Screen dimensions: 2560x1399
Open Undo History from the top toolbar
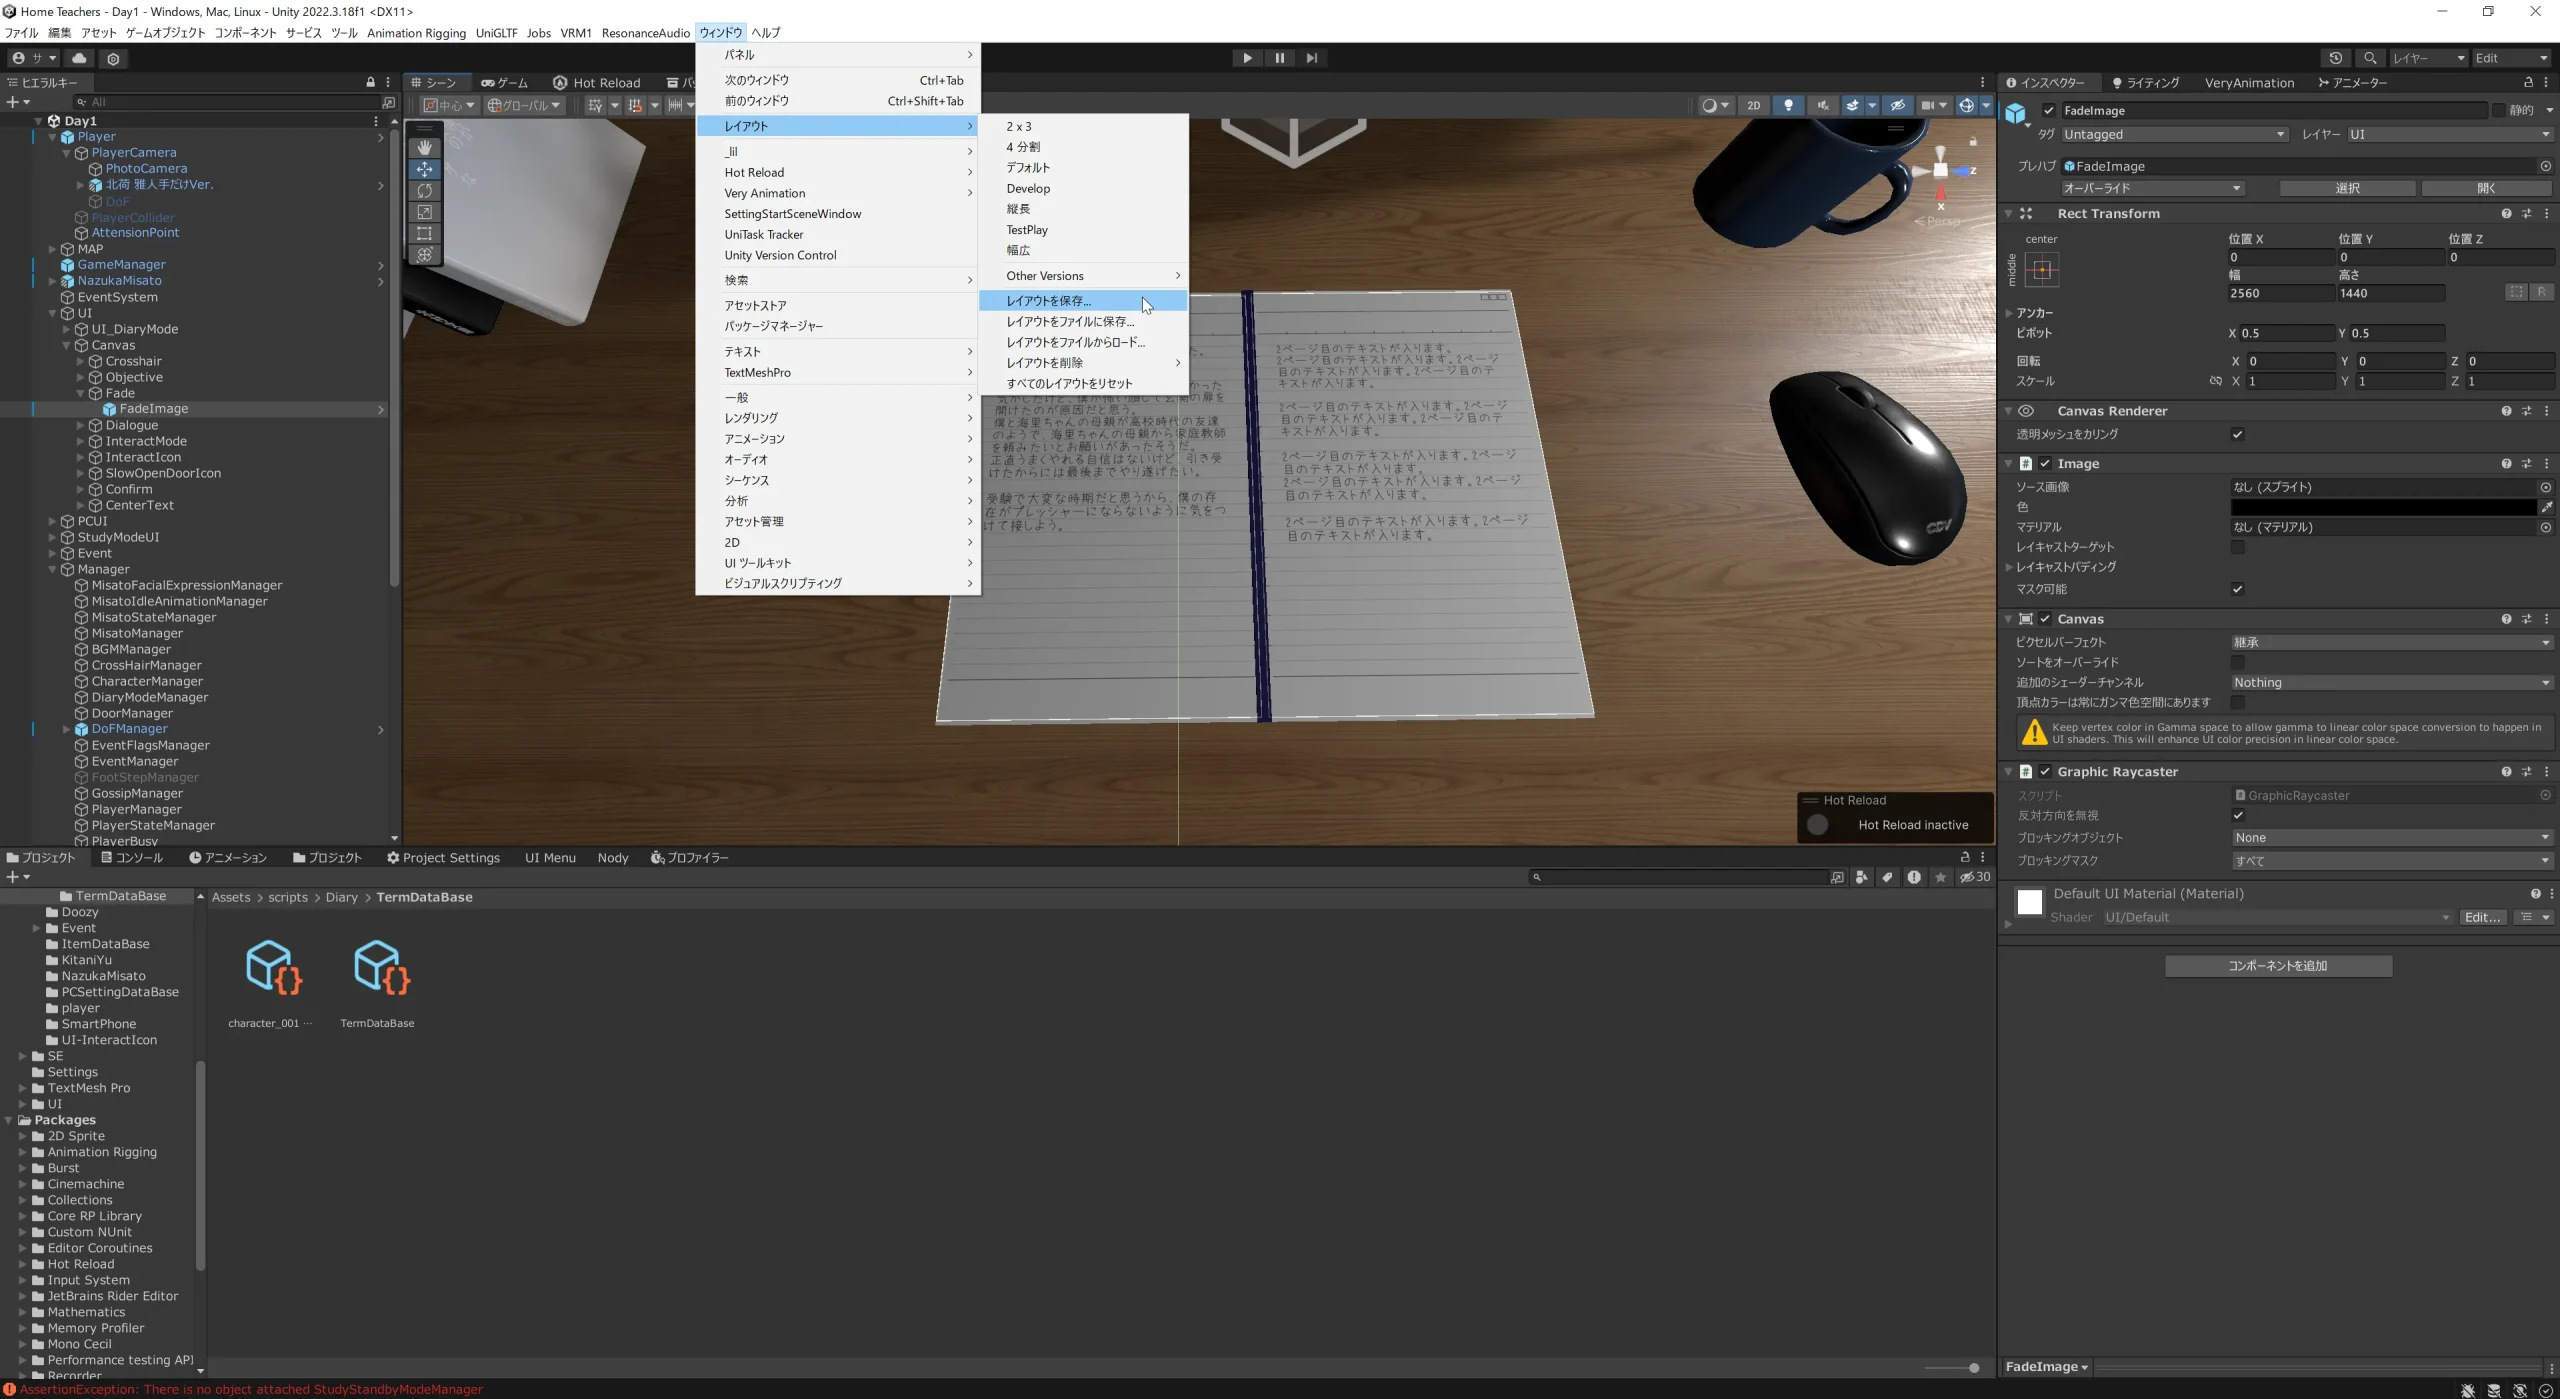tap(2335, 58)
